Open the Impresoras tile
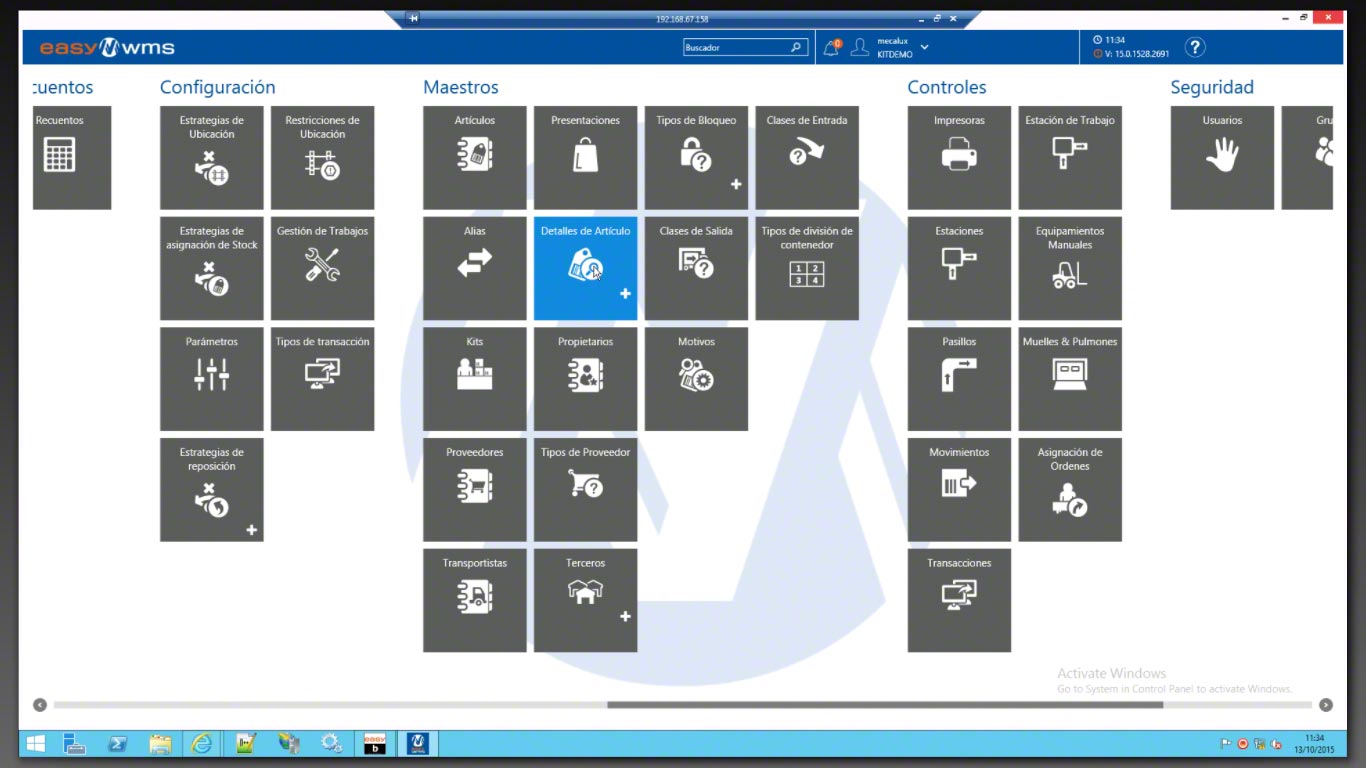Viewport: 1366px width, 768px height. 959,158
